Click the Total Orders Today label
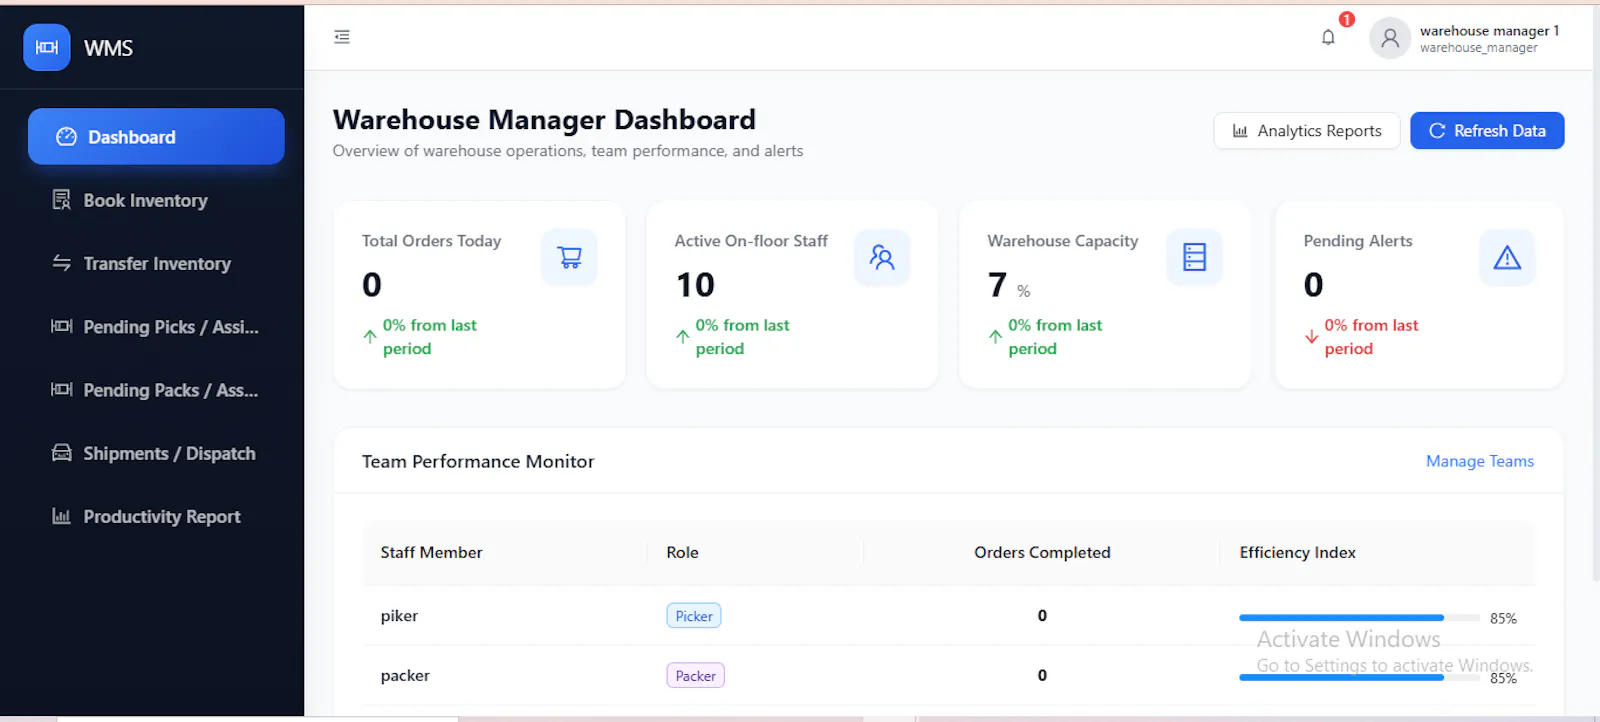Image resolution: width=1600 pixels, height=722 pixels. [431, 241]
